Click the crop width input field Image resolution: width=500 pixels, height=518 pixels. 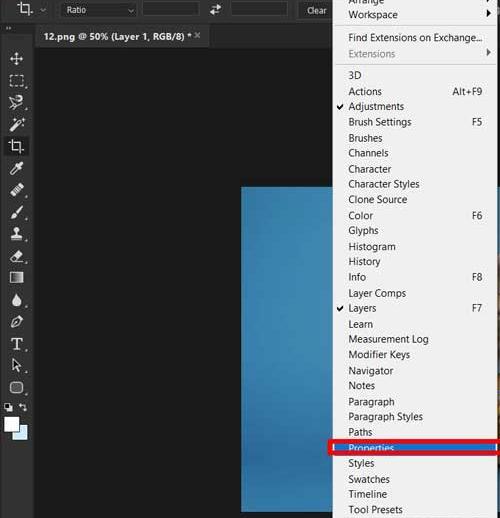click(x=171, y=10)
